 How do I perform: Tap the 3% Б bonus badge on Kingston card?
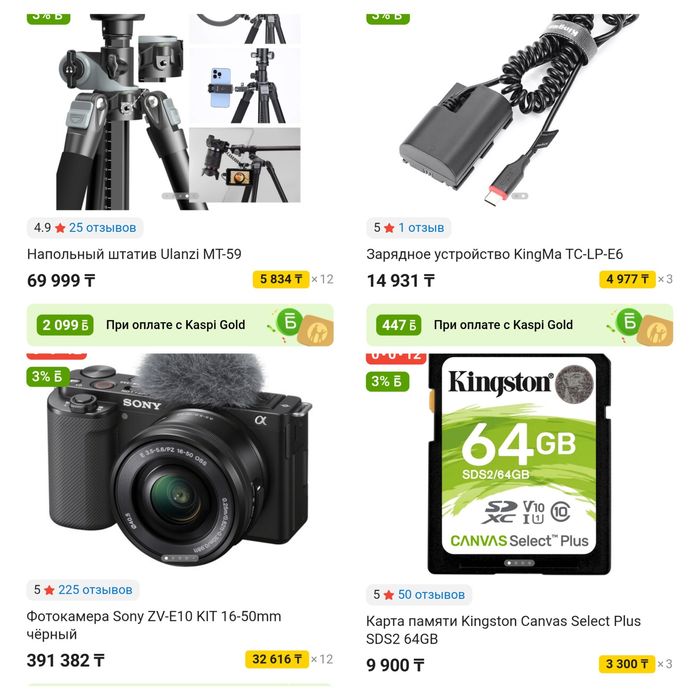click(387, 382)
